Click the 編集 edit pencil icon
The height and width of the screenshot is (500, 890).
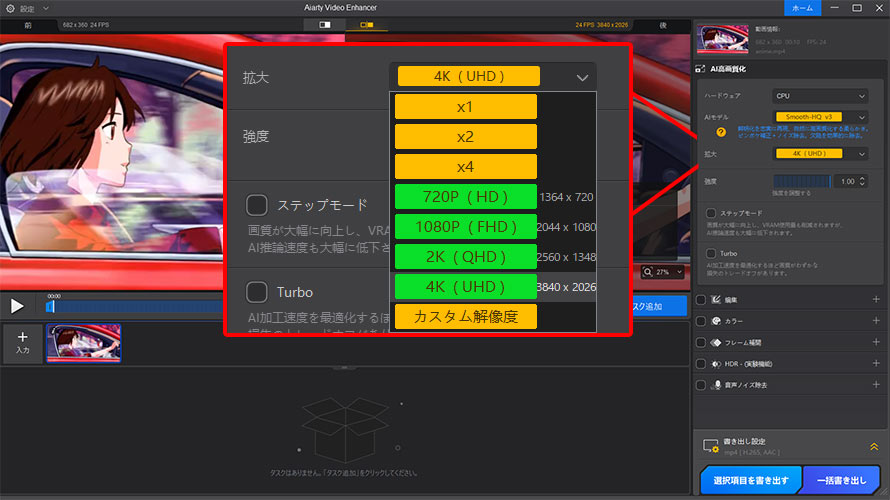click(716, 300)
